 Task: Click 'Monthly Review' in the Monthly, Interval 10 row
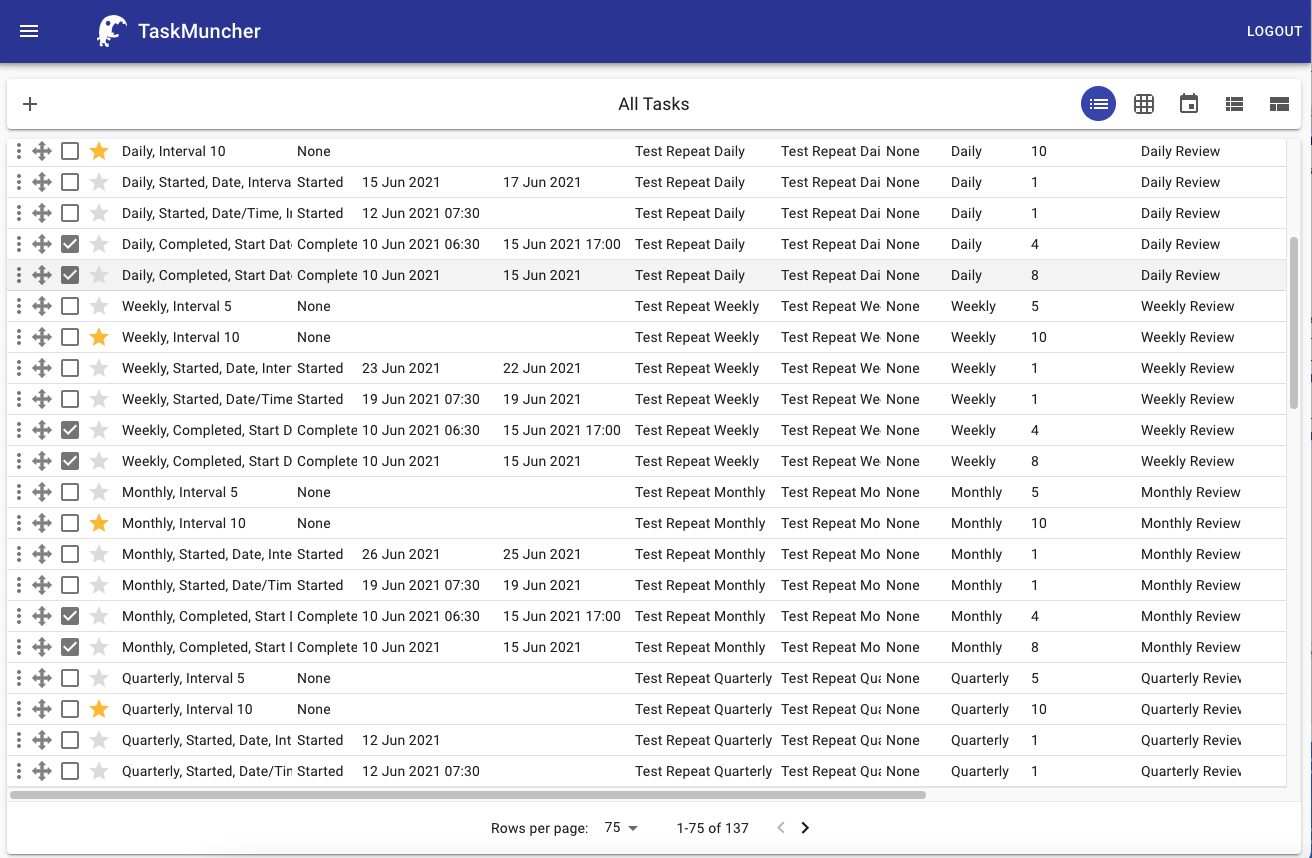click(1191, 524)
